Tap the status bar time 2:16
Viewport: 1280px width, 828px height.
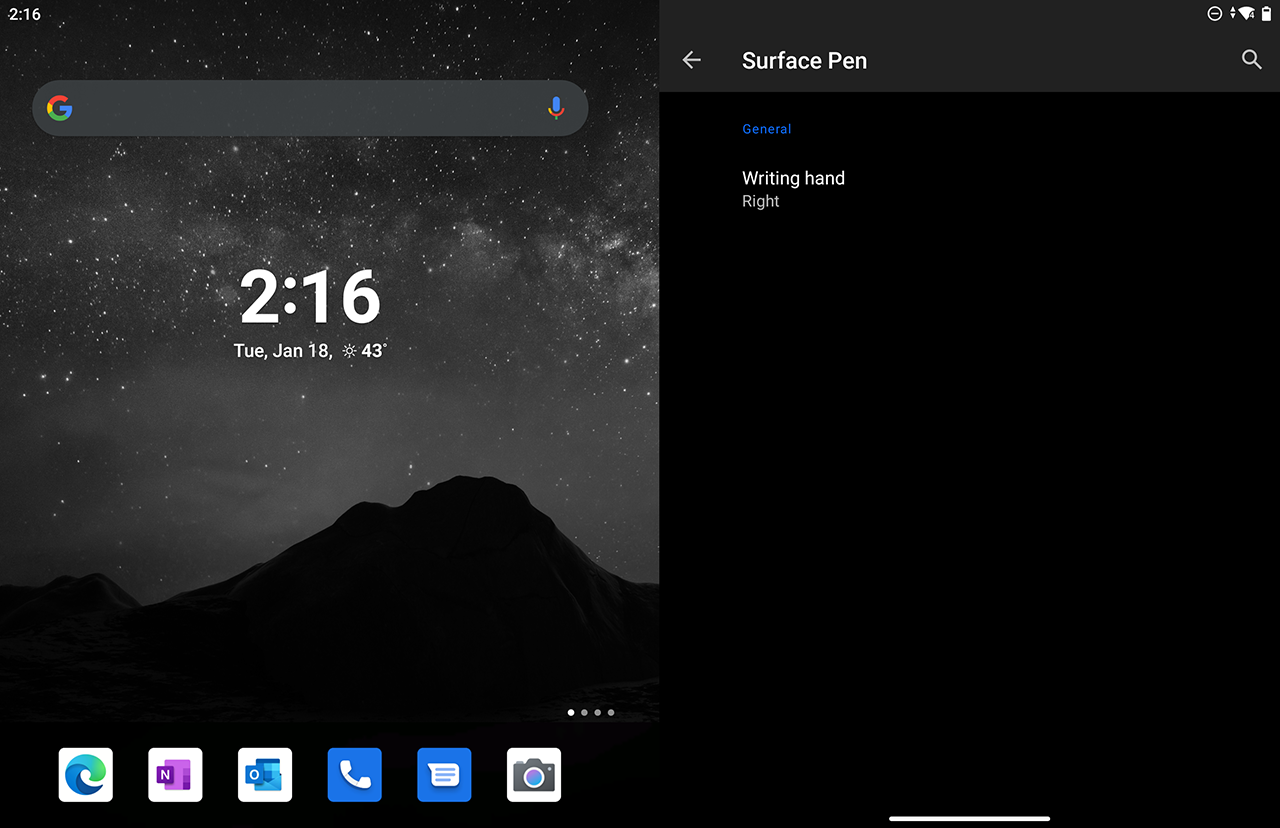coord(24,14)
